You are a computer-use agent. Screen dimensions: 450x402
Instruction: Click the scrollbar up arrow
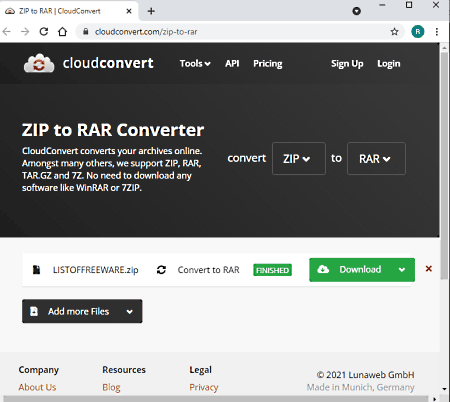[x=444, y=48]
